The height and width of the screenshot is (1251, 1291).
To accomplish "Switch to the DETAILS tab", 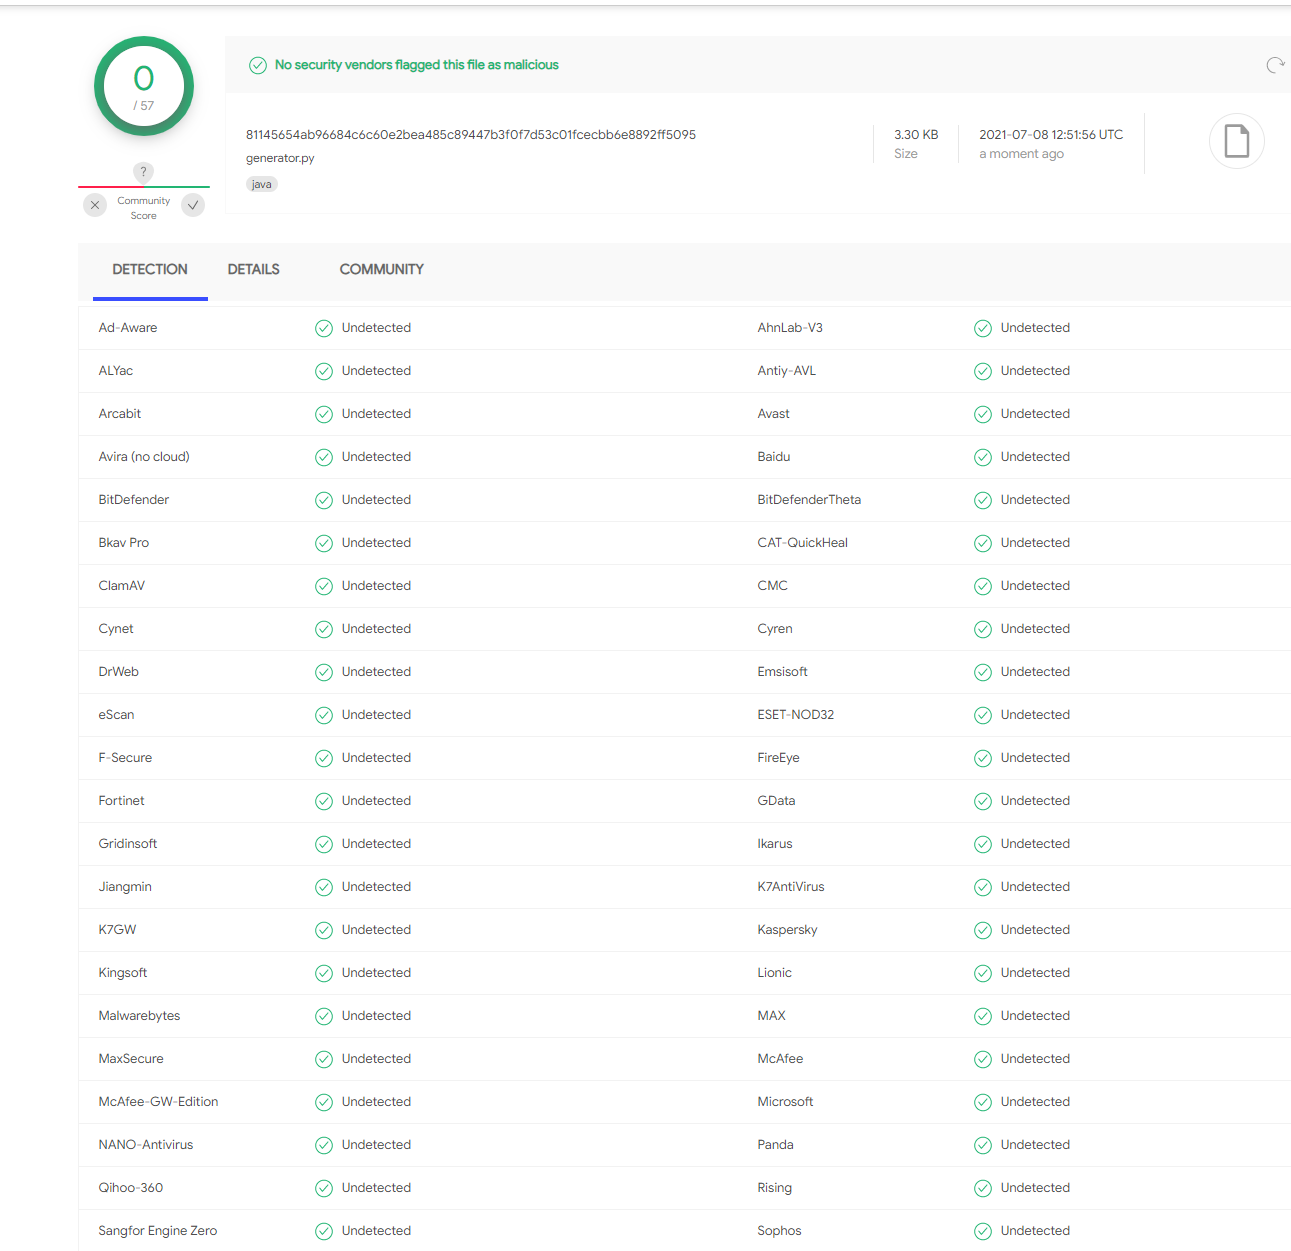I will pyautogui.click(x=253, y=269).
